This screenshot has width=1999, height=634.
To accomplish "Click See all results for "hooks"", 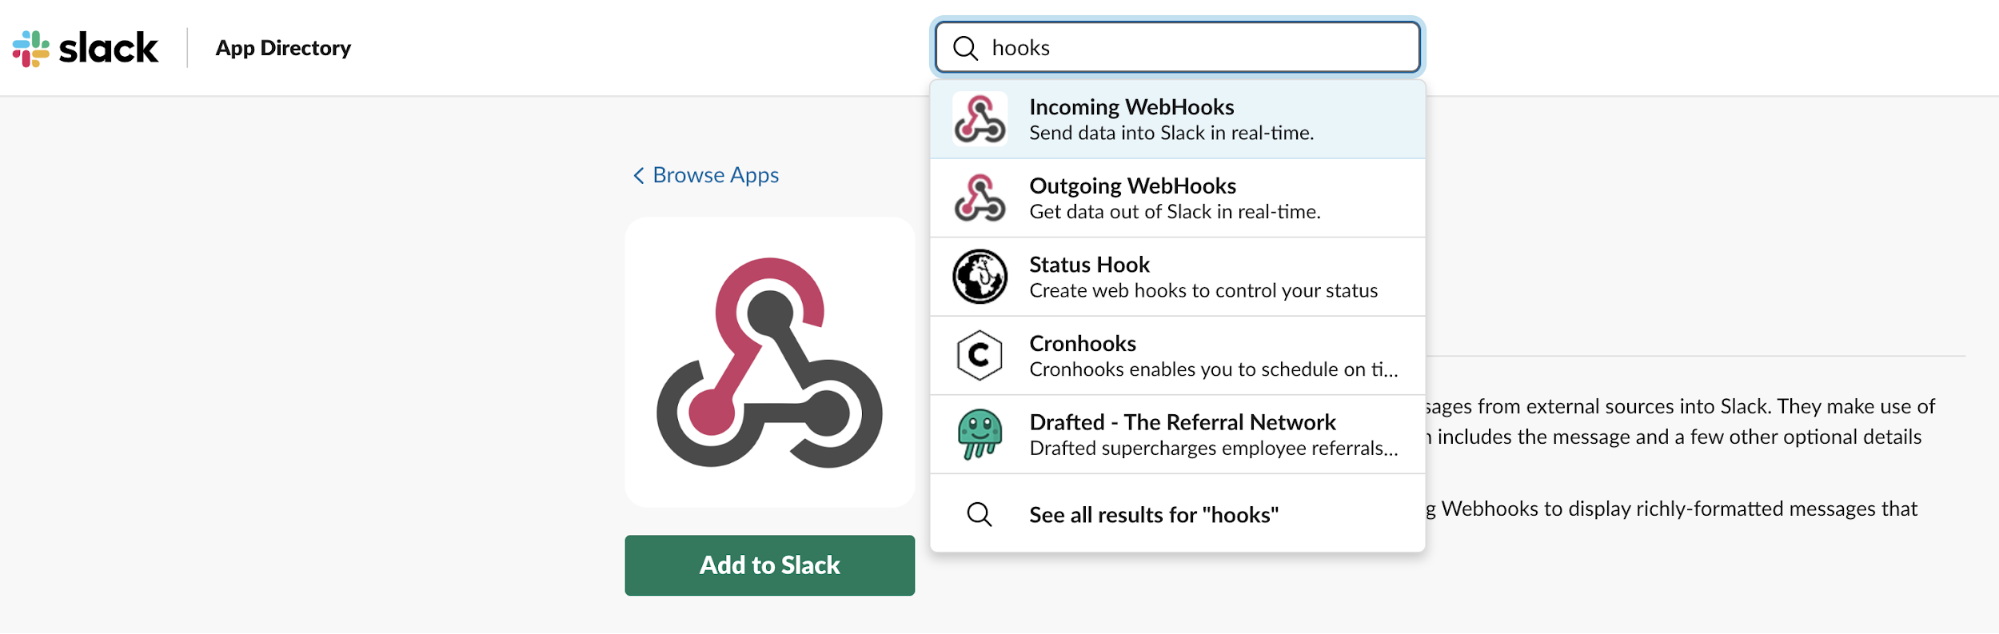I will pyautogui.click(x=1153, y=513).
